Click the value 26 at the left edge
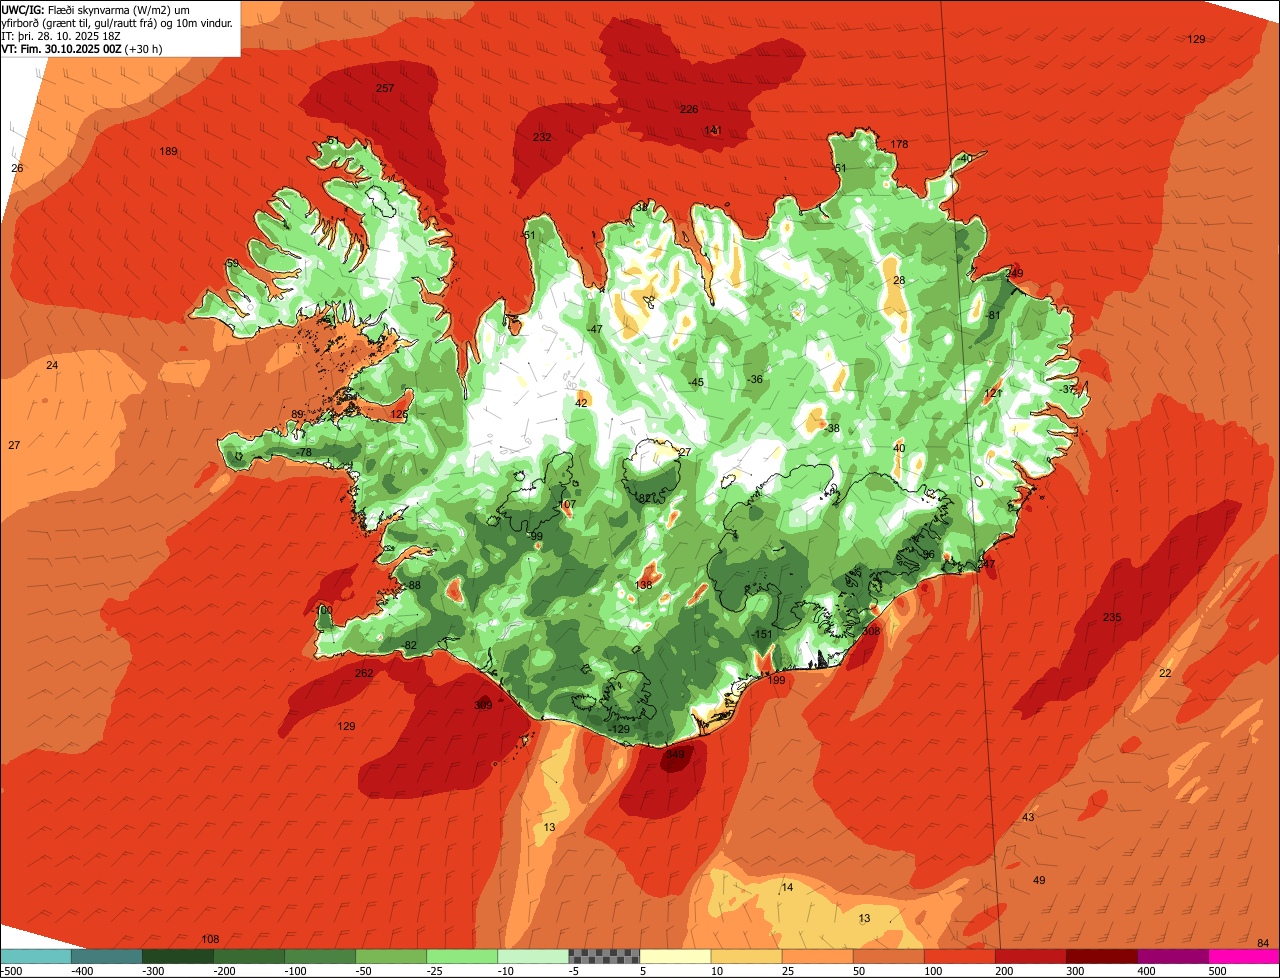Screen dimensions: 1280x978 click(17, 168)
